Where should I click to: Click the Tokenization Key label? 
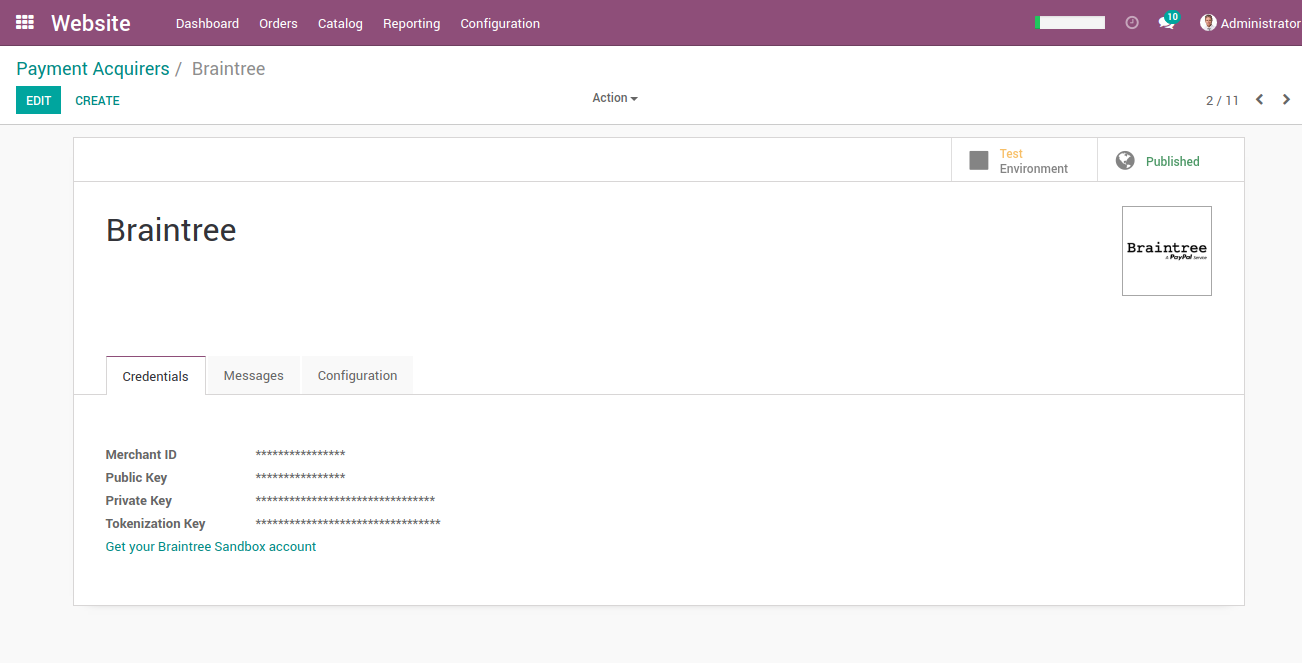tap(156, 524)
